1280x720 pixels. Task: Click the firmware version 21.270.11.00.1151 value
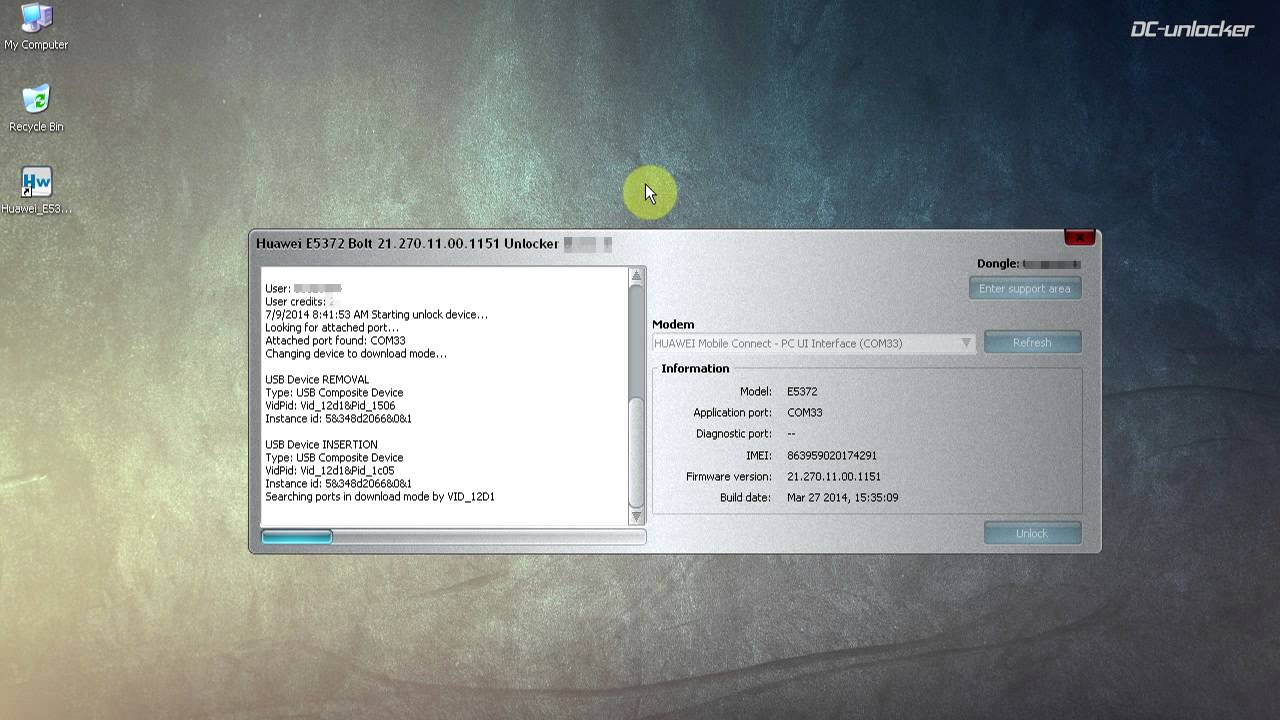(834, 477)
